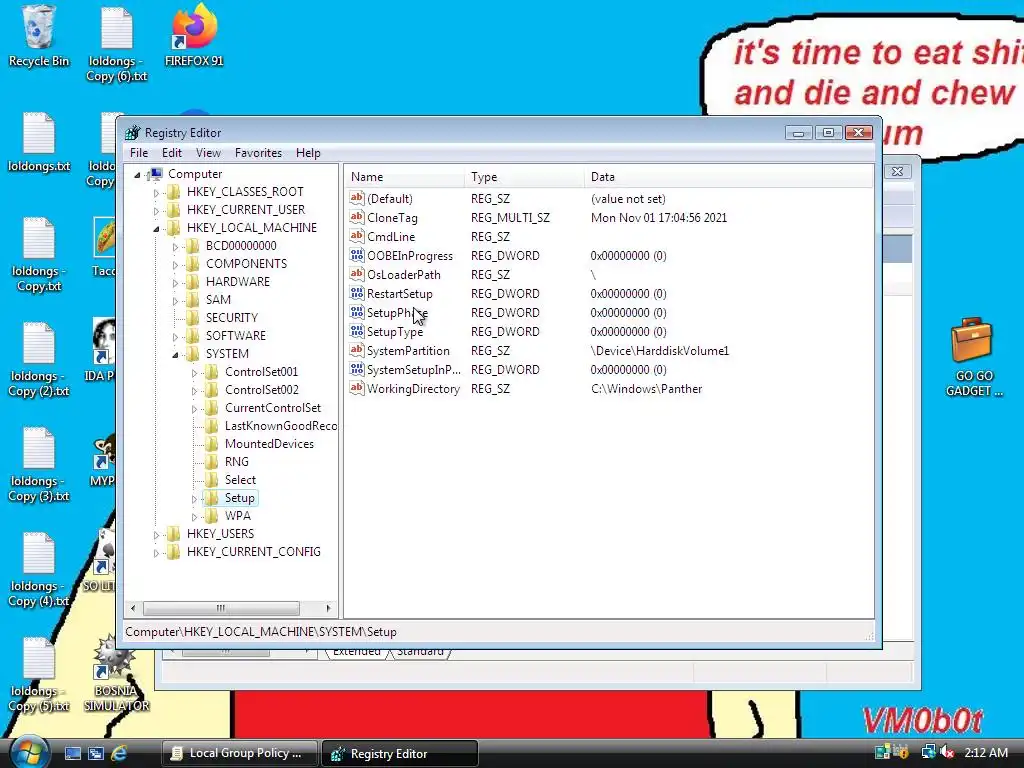1024x768 pixels.
Task: Open the View menu
Action: tap(208, 153)
